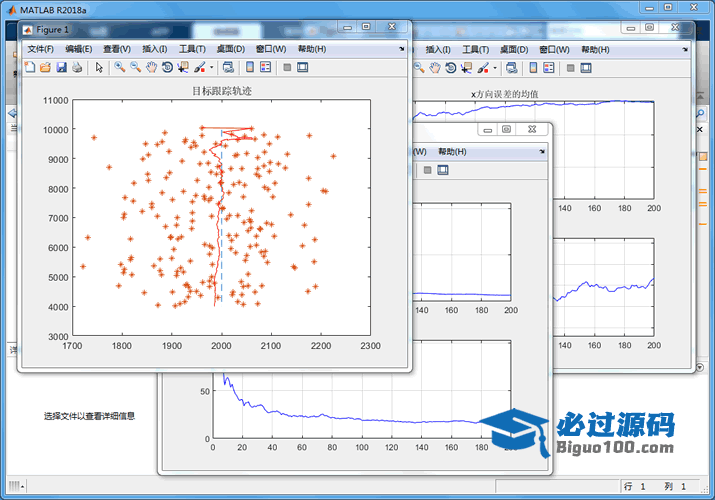Image resolution: width=715 pixels, height=500 pixels.
Task: Save Figure 1 using the floppy disk icon
Action: pos(61,67)
